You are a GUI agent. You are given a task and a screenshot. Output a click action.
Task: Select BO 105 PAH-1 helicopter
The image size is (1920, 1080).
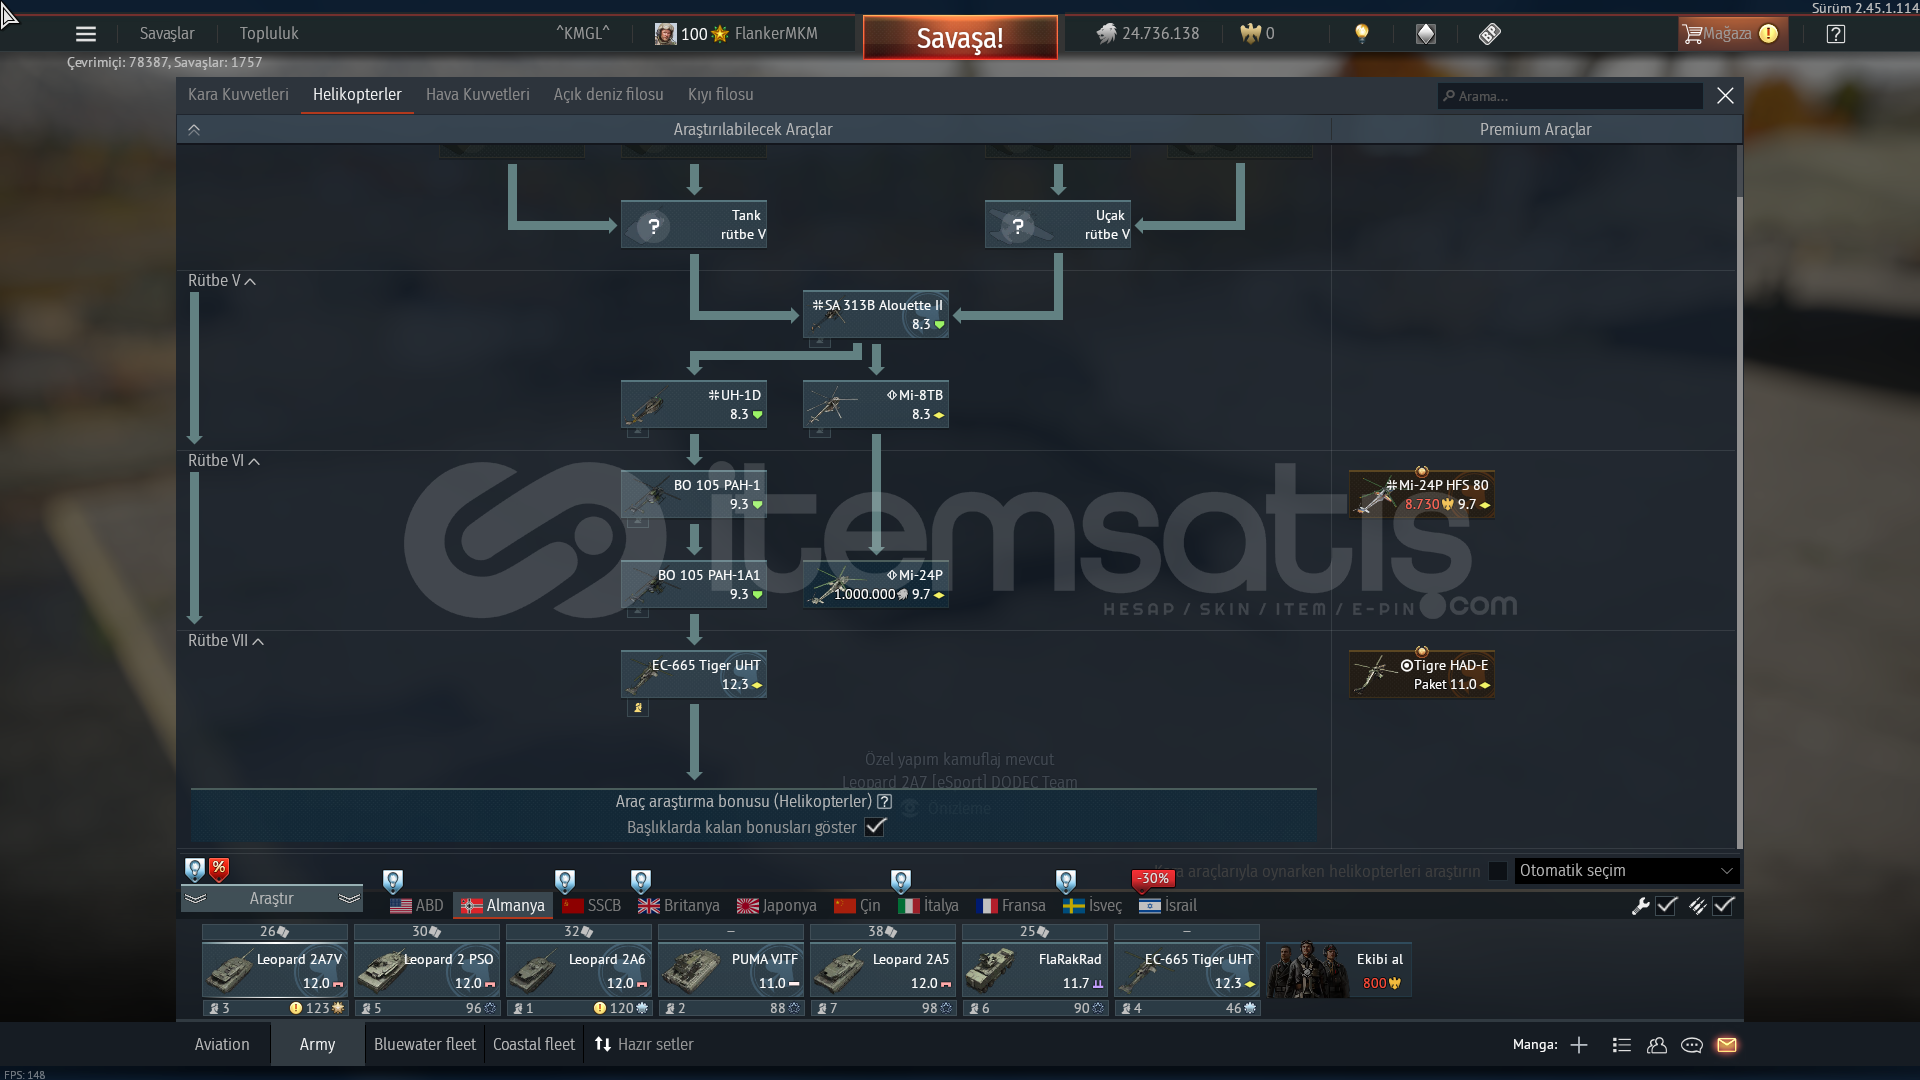click(694, 494)
